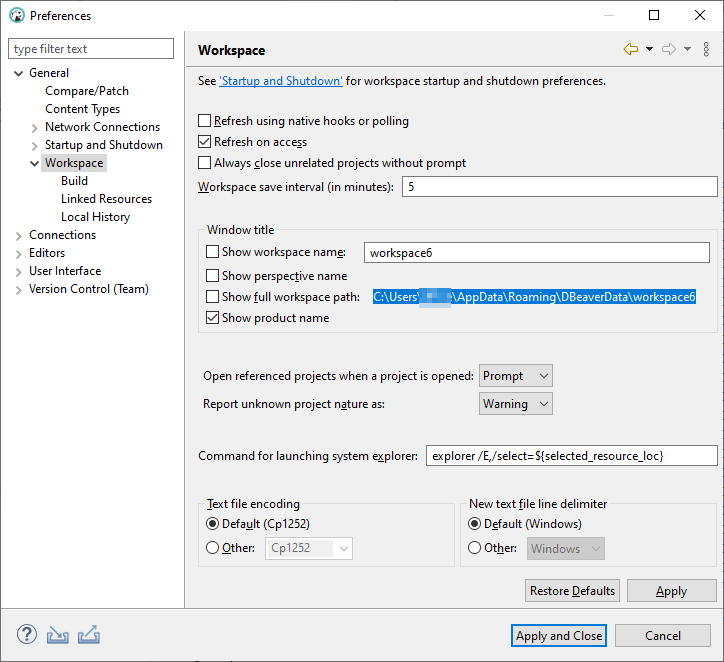The height and width of the screenshot is (662, 724).
Task: Select Network Connections in preferences tree
Action: click(x=103, y=127)
